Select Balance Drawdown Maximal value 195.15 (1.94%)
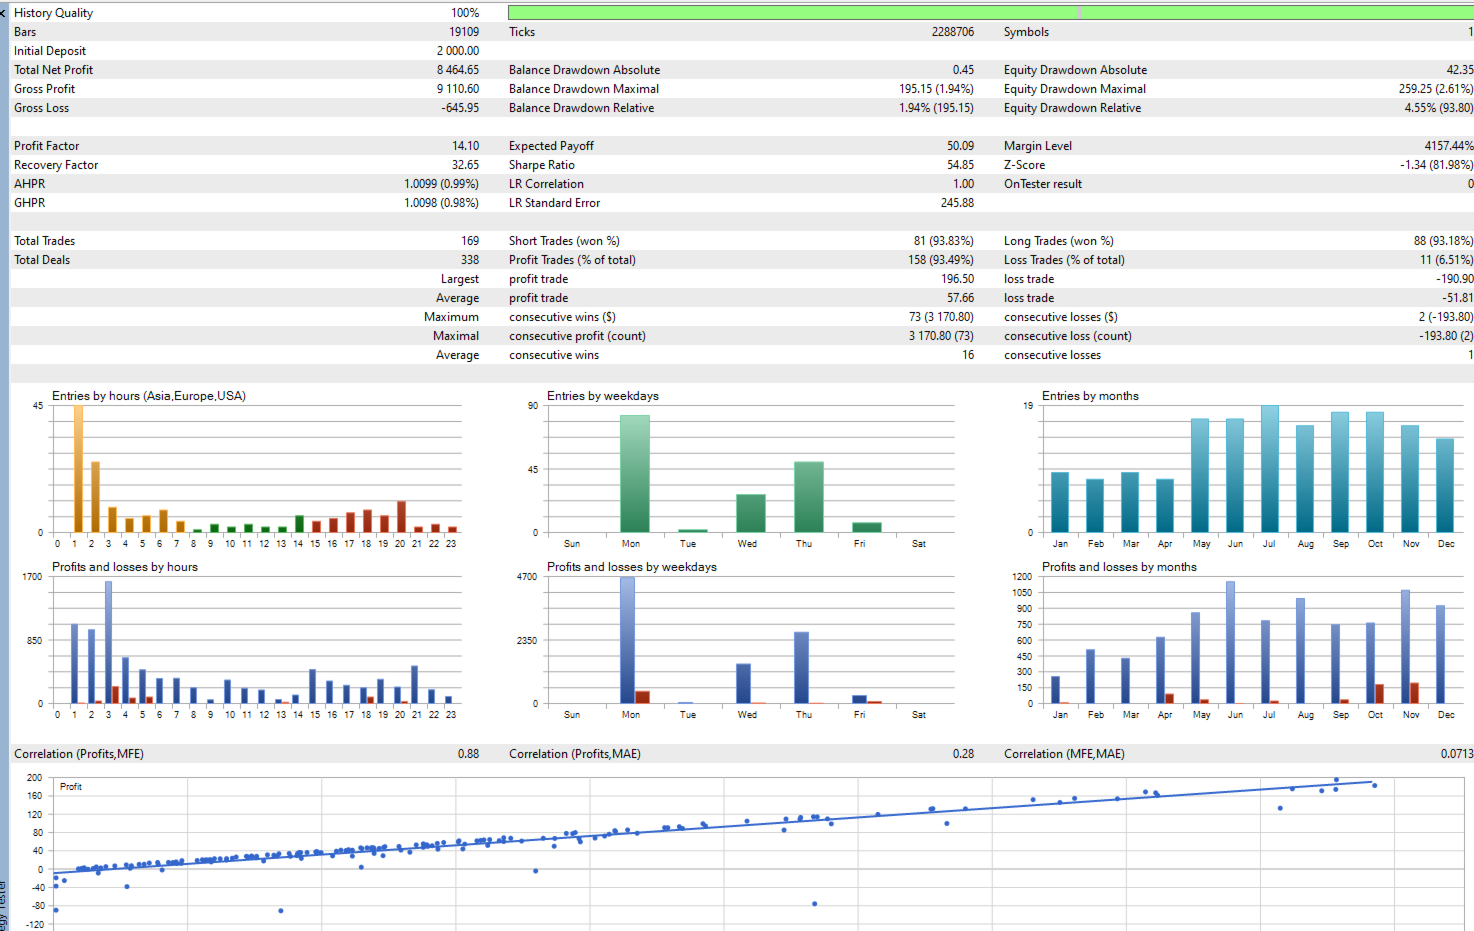The height and width of the screenshot is (931, 1474). [937, 89]
